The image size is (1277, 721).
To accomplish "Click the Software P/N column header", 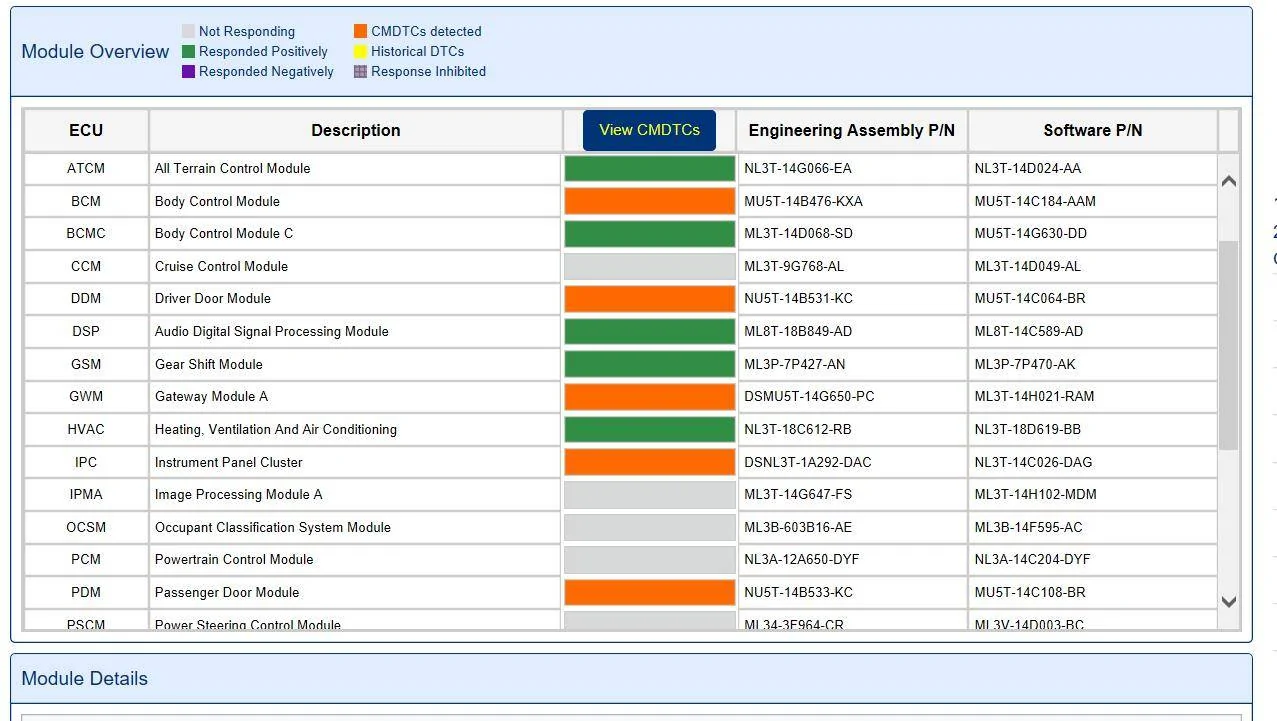I will tap(1092, 130).
